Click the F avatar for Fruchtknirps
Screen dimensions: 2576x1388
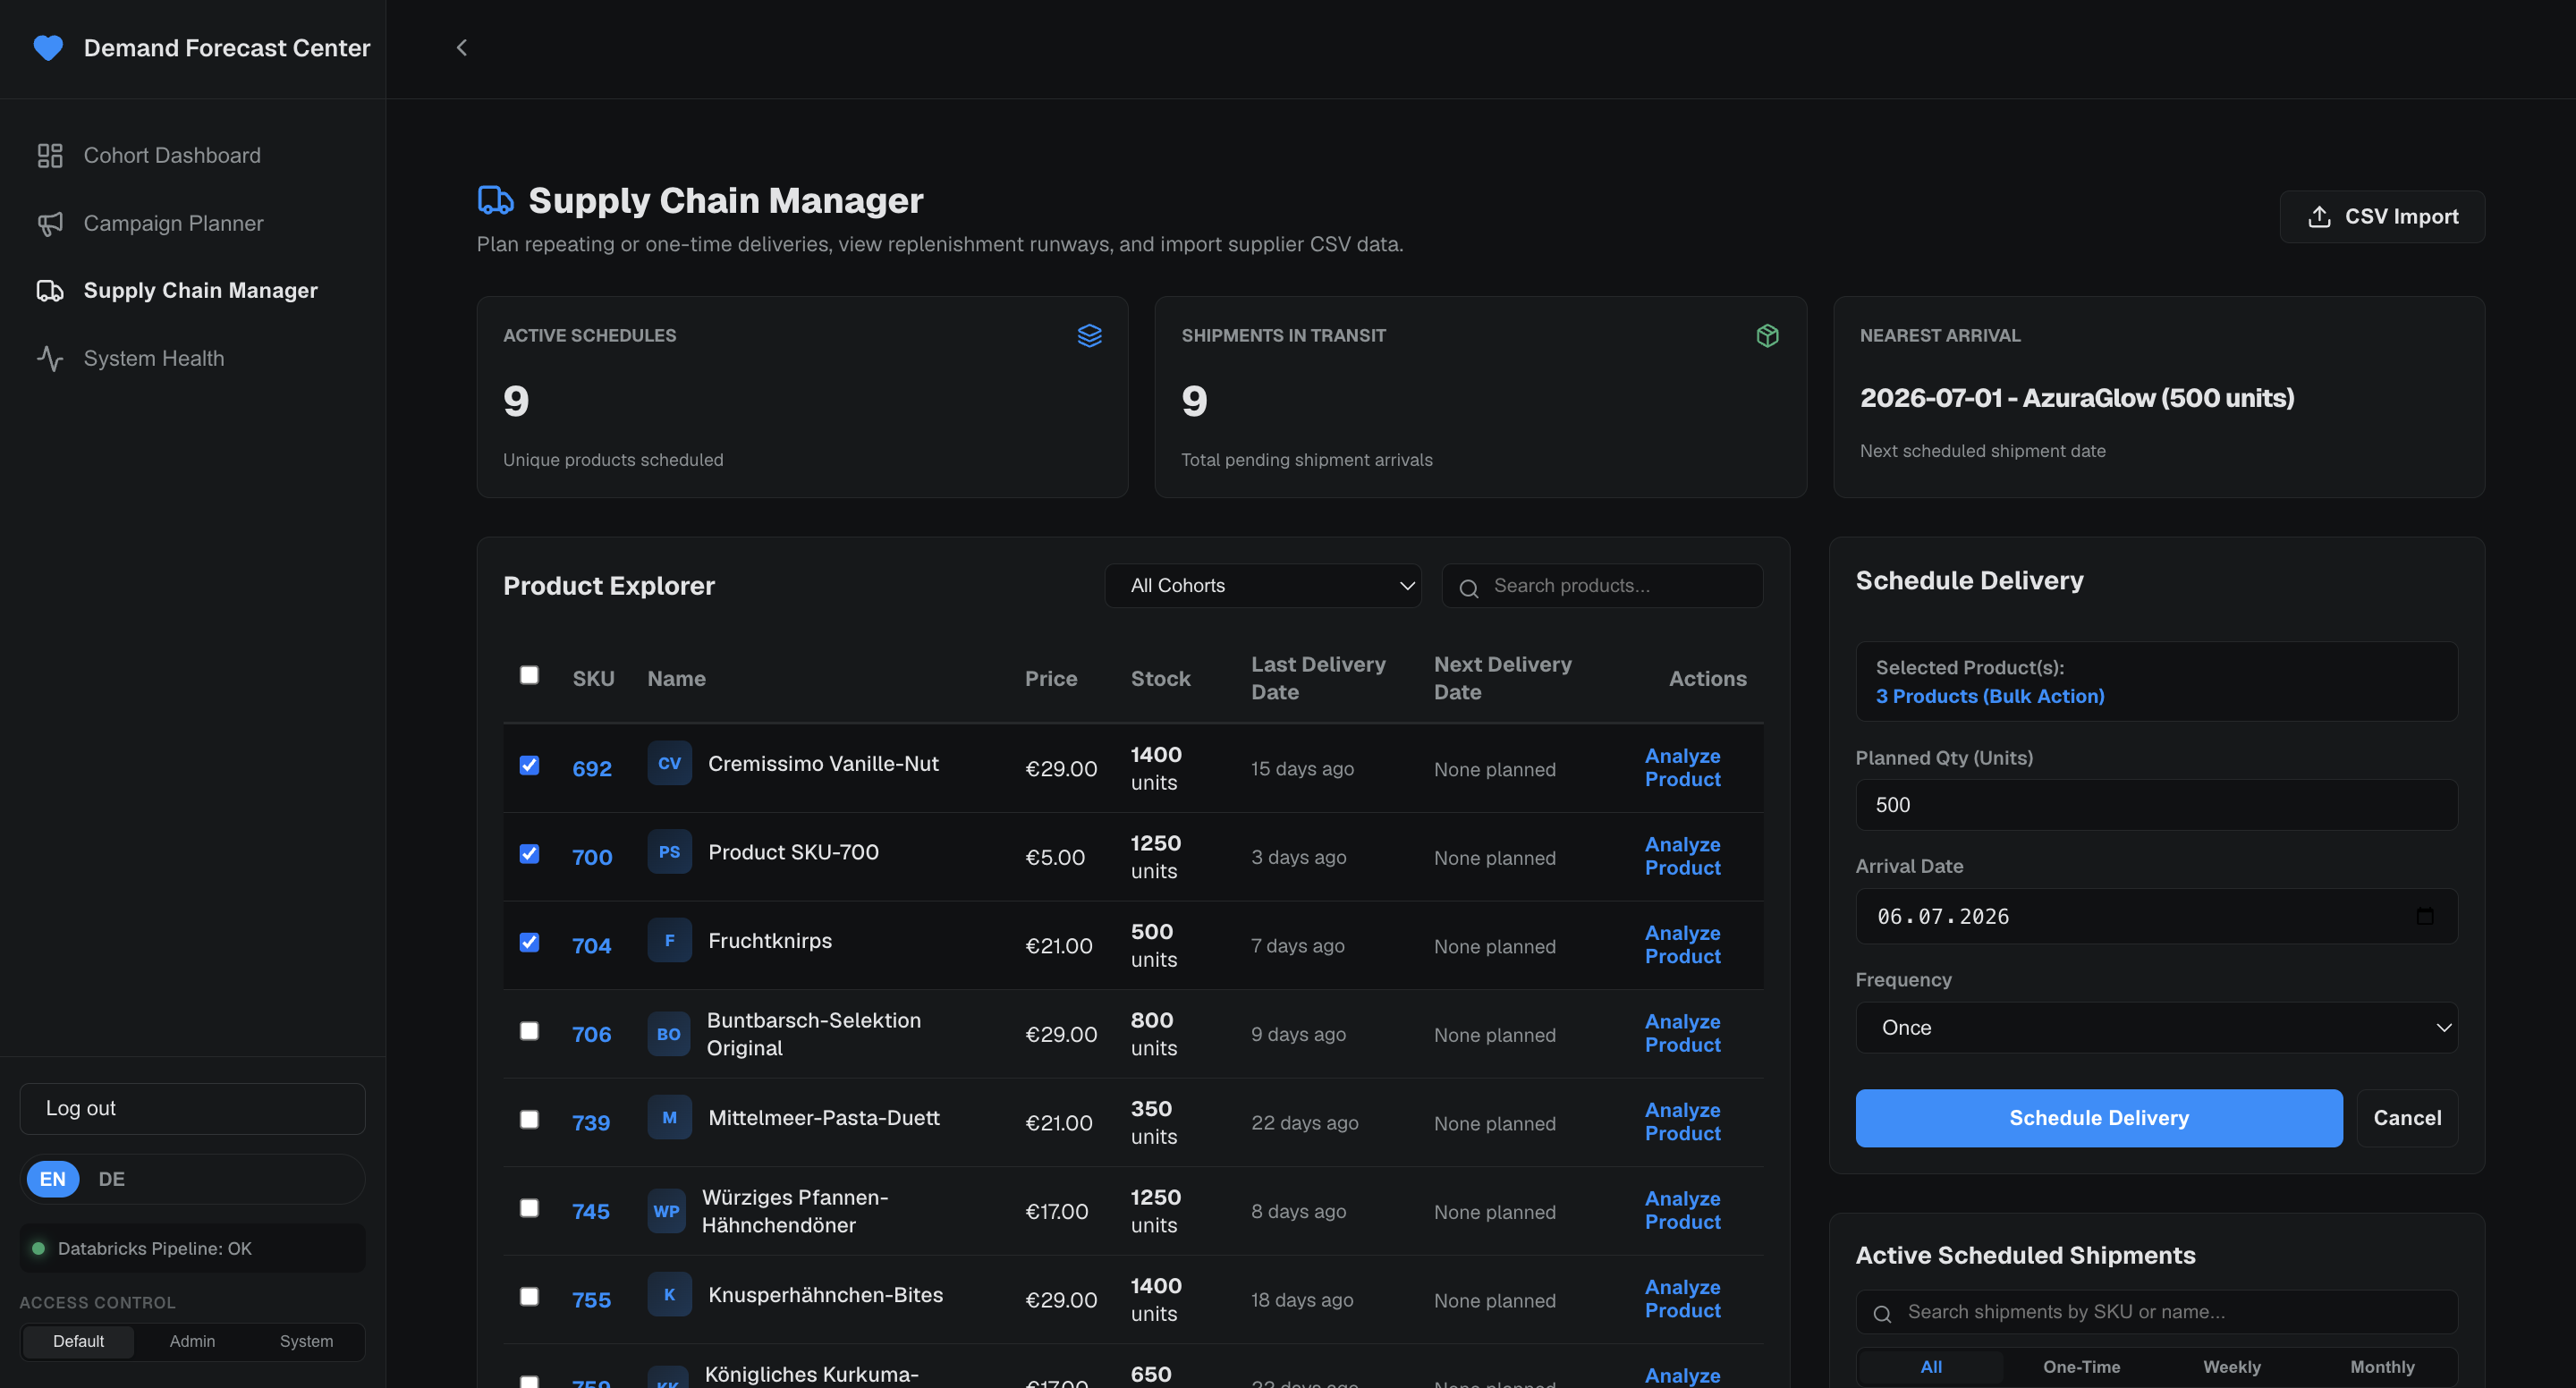669,940
